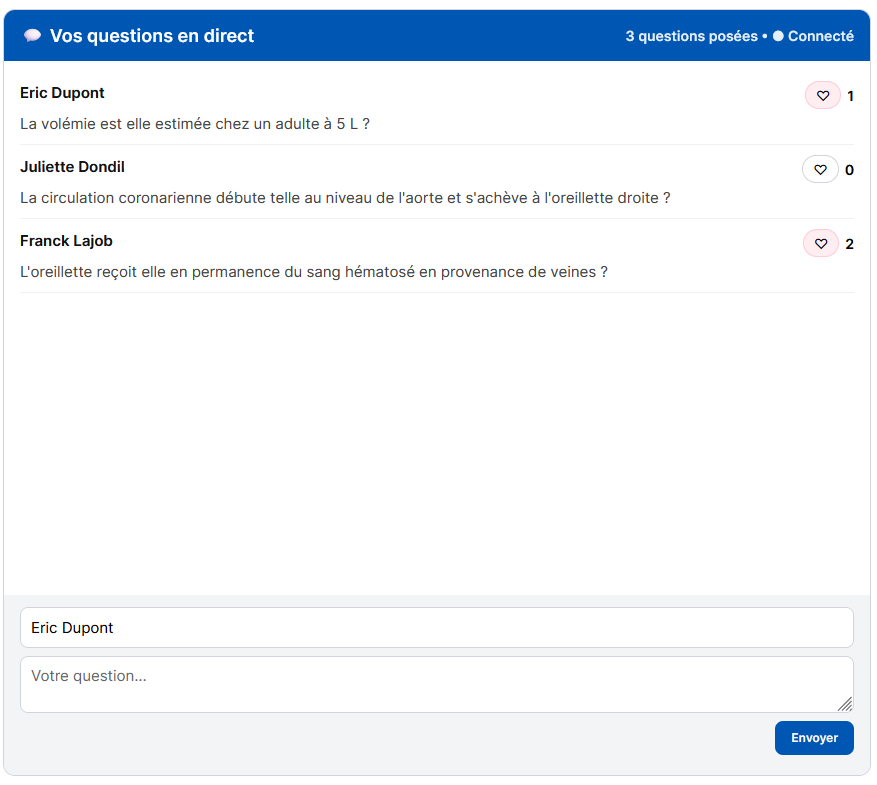Click the coronary circulation question text
The height and width of the screenshot is (785, 877).
point(345,198)
